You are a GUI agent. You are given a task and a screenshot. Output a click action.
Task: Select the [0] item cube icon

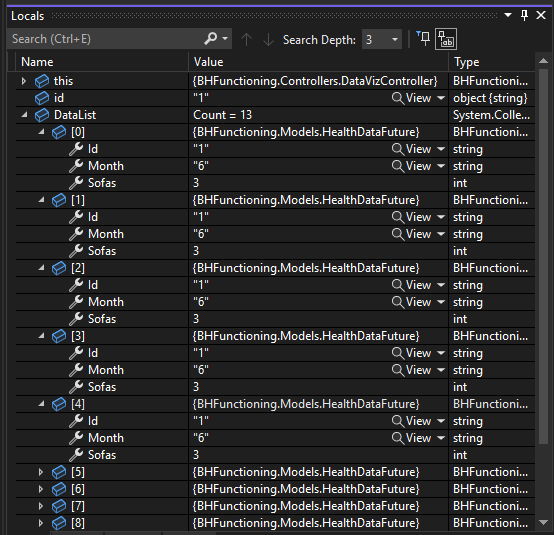(59, 132)
